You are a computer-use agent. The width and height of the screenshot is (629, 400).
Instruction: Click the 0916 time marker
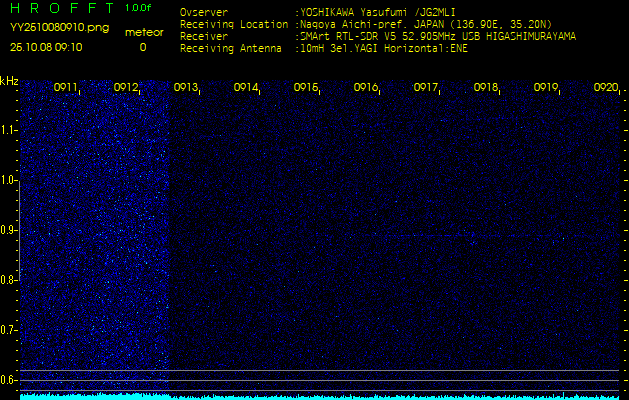point(365,87)
